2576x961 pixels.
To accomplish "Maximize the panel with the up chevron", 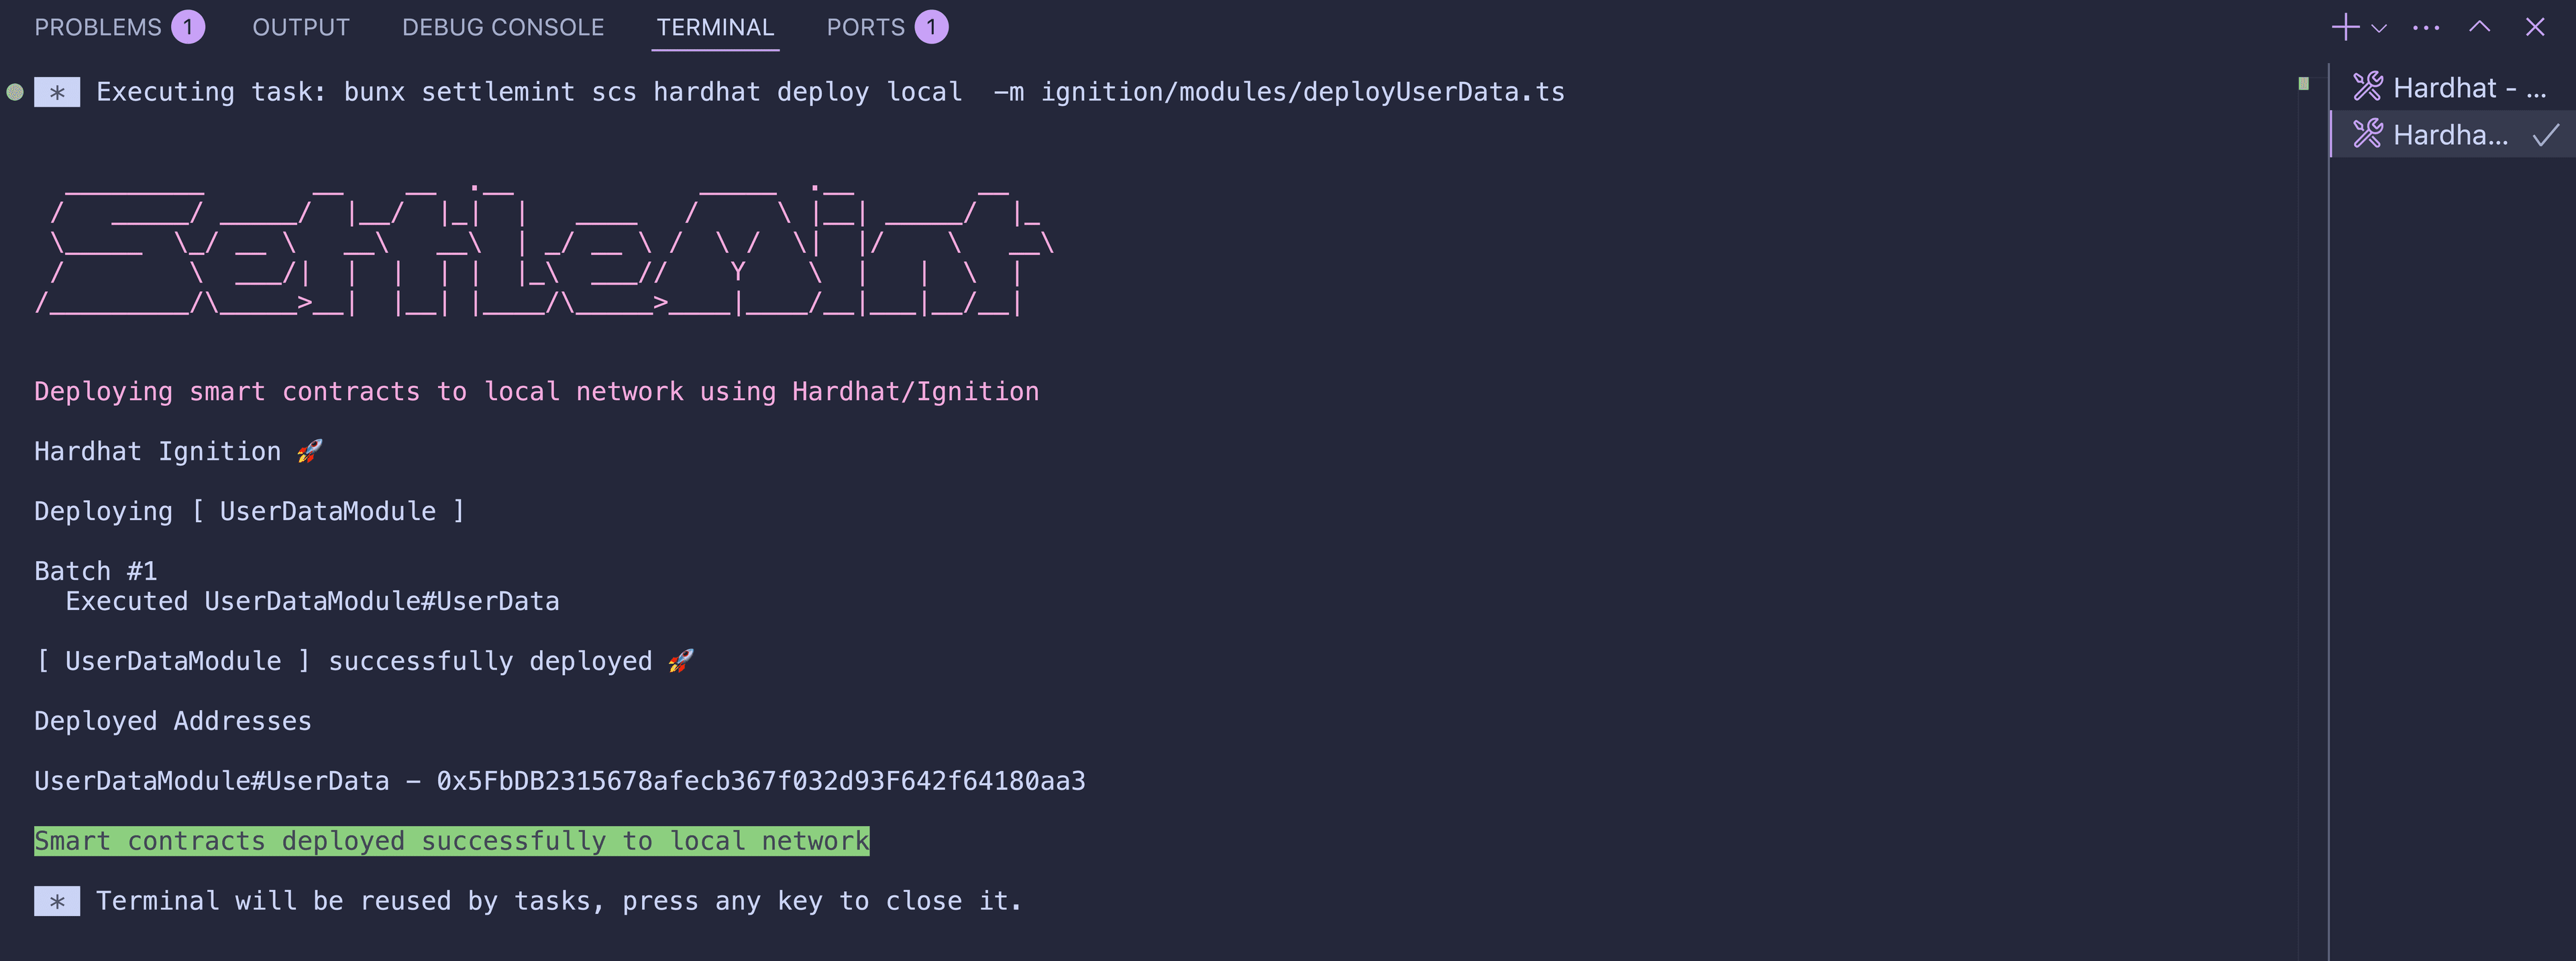I will [x=2479, y=27].
